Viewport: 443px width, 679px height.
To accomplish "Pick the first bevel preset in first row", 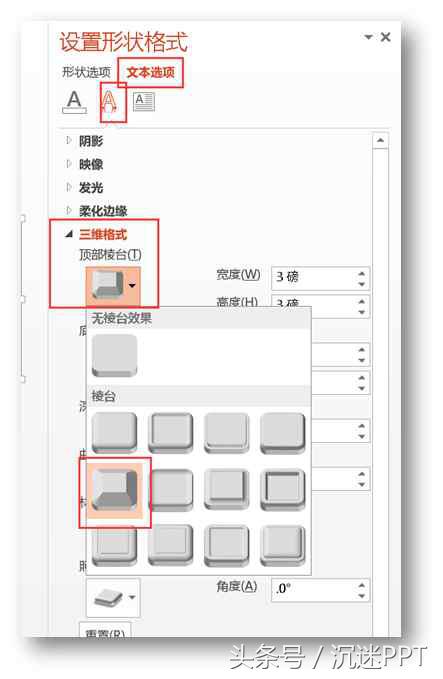I will (115, 432).
